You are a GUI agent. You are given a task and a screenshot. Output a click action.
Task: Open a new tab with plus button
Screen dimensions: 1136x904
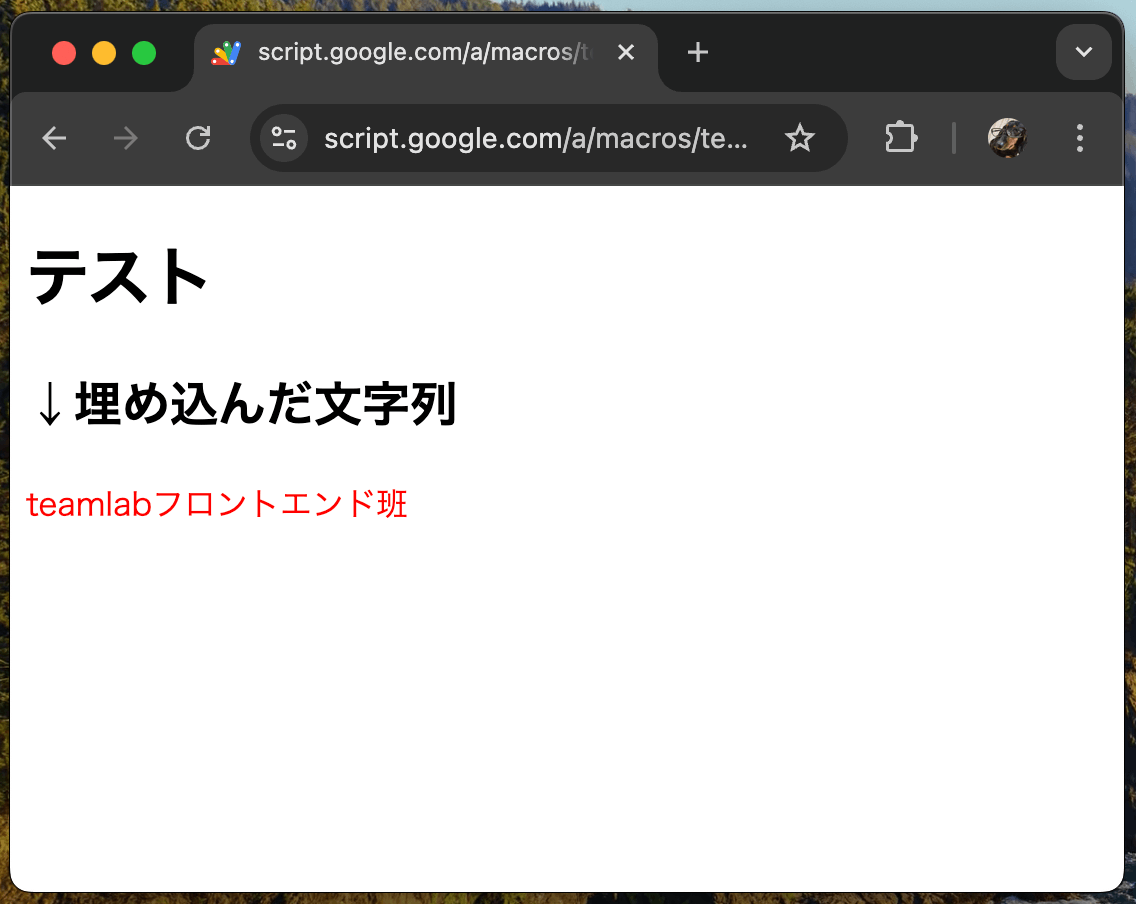click(x=698, y=52)
